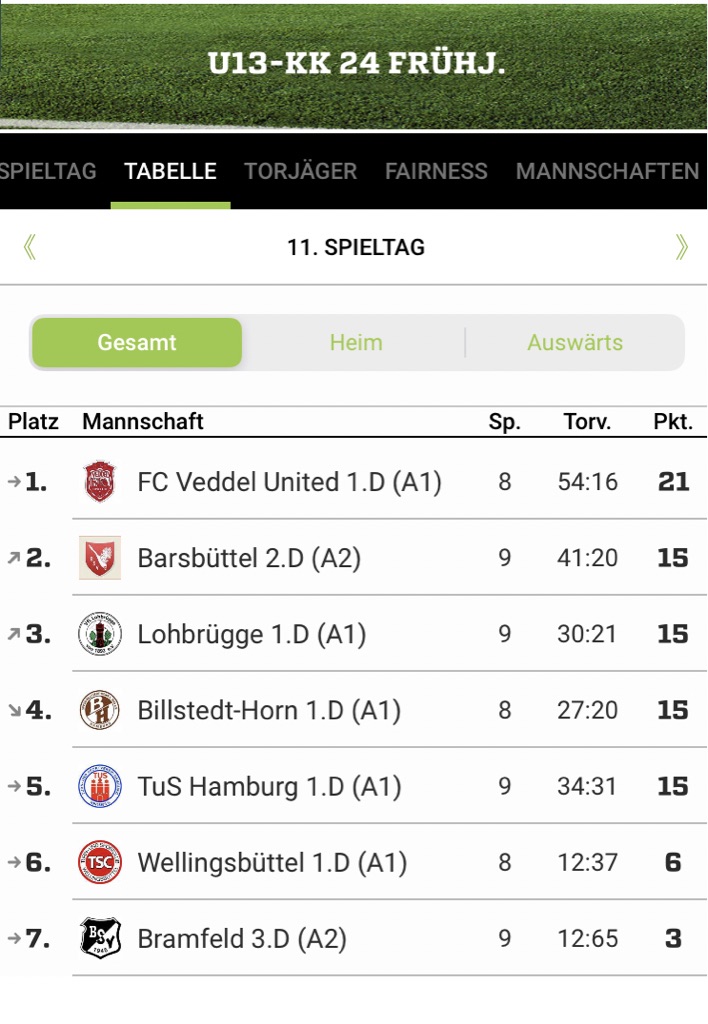Click the Pkt. column header
The height and width of the screenshot is (1024, 708).
point(673,422)
